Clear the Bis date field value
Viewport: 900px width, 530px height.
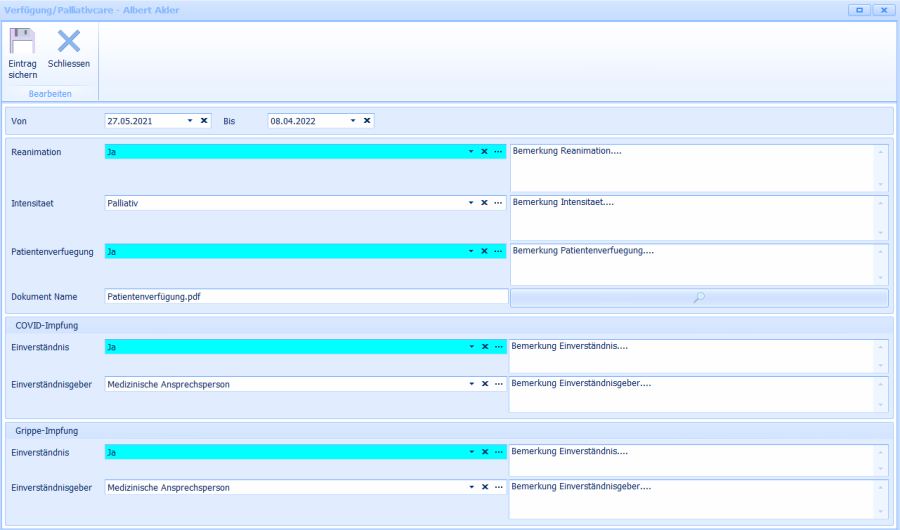tap(367, 121)
